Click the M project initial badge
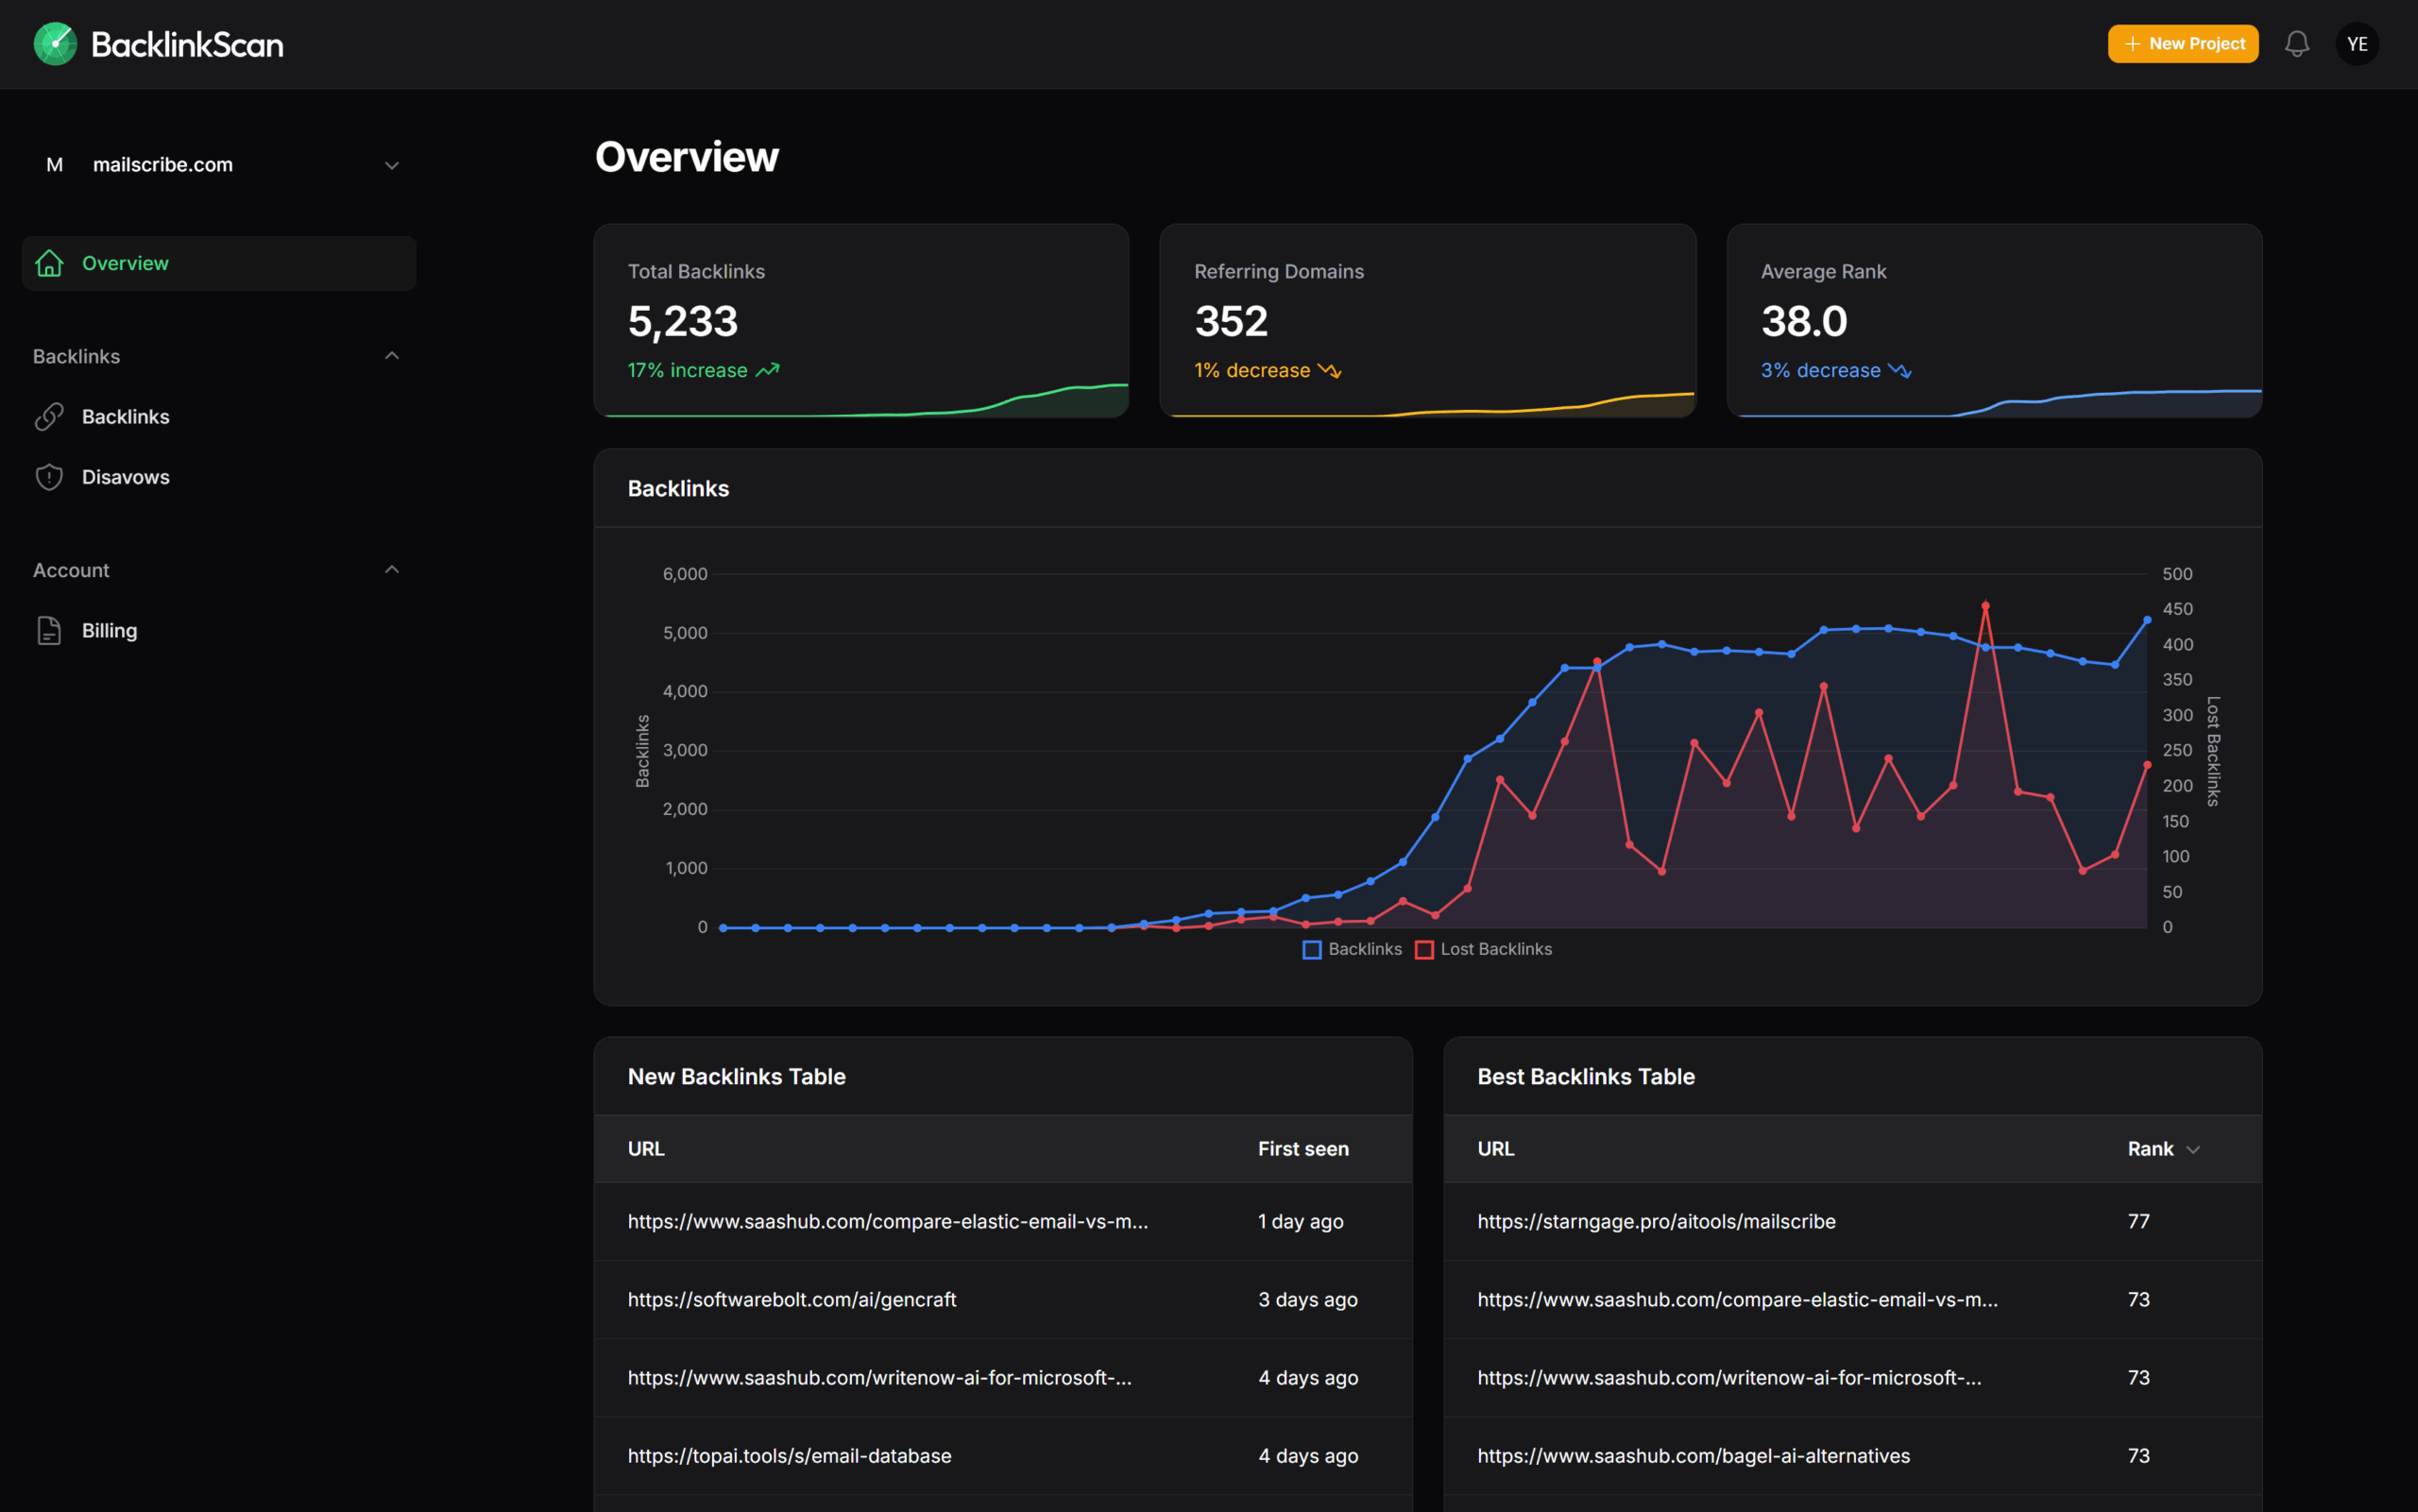 click(55, 165)
